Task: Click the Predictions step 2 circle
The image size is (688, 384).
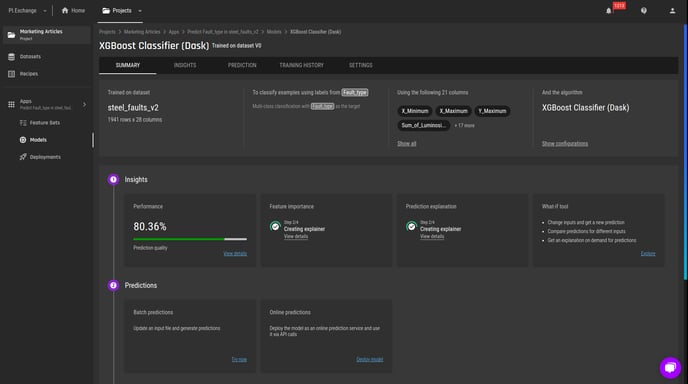Action: [113, 285]
